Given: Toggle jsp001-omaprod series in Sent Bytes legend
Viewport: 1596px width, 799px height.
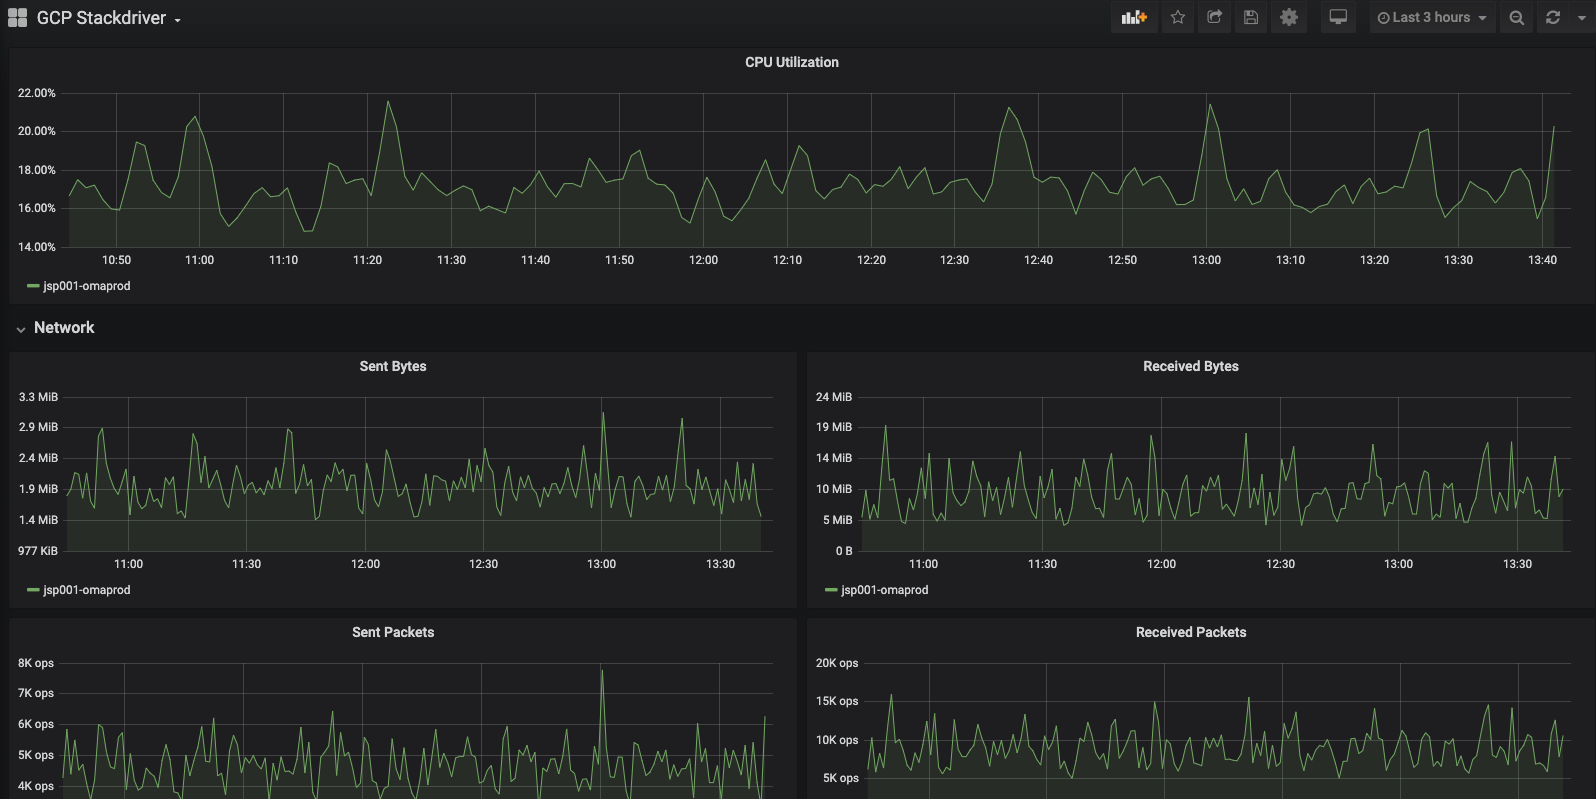Looking at the screenshot, I should point(79,590).
